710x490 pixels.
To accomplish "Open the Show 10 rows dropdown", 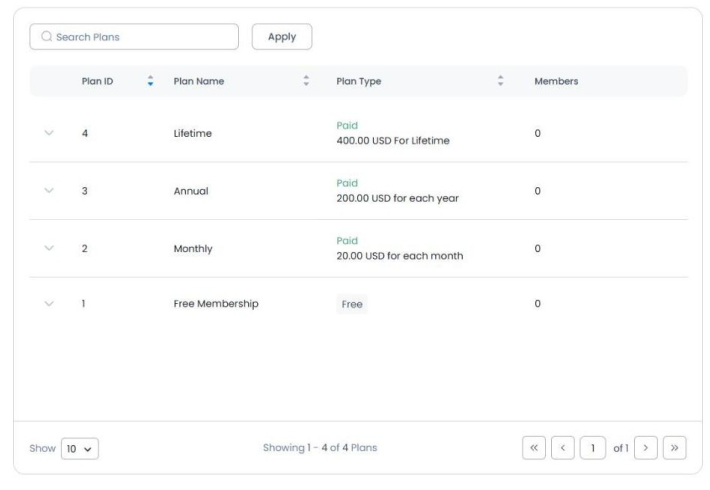I will [x=80, y=448].
